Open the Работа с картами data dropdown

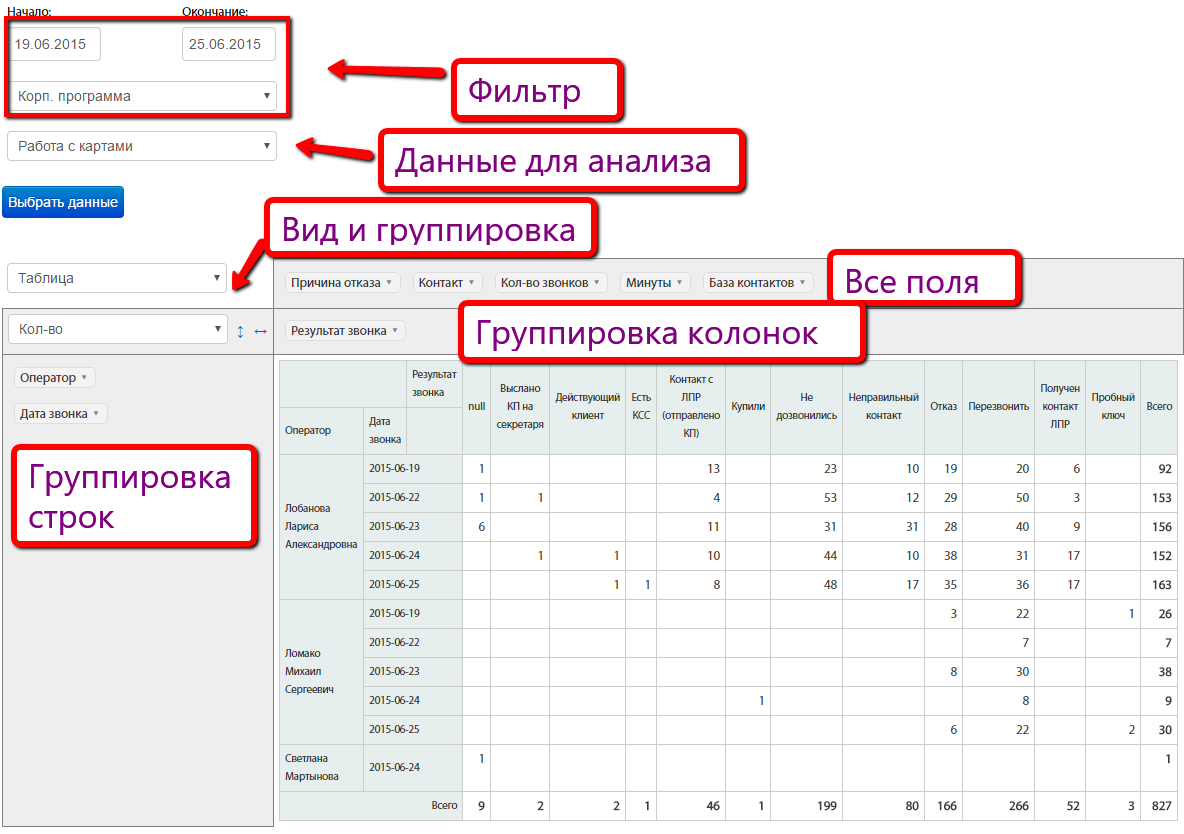(141, 146)
